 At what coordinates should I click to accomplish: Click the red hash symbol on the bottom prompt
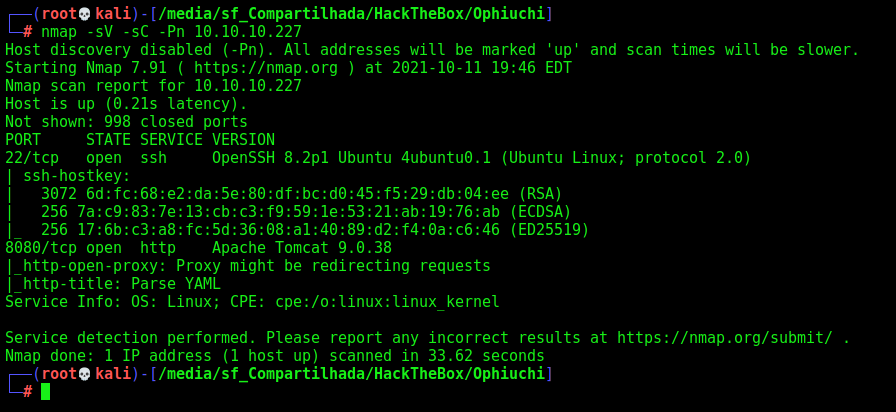click(x=27, y=391)
